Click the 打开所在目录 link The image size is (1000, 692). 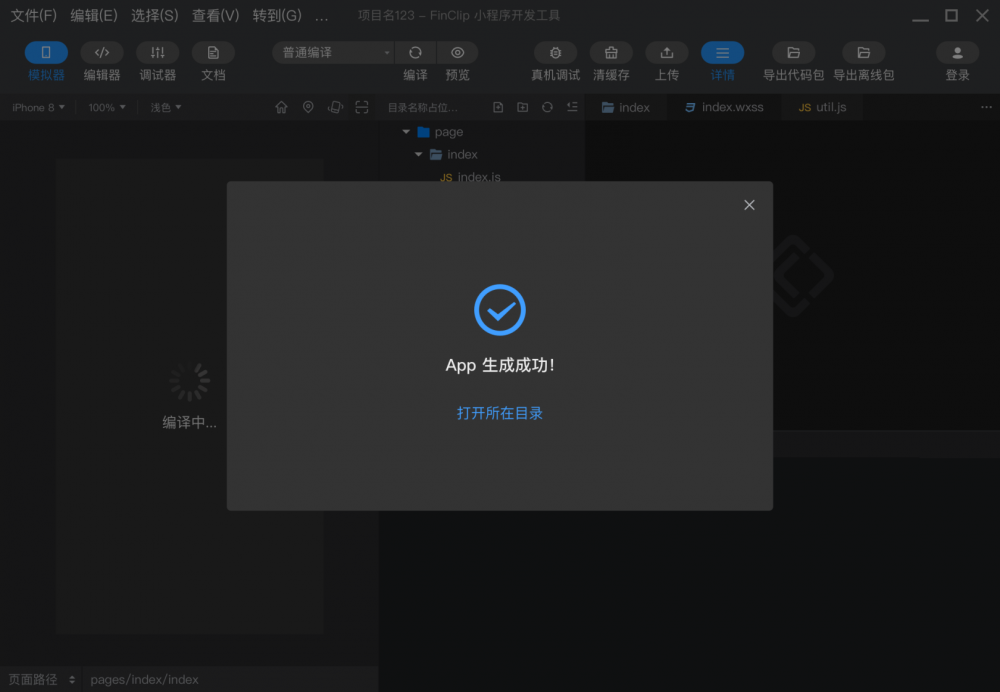point(499,413)
